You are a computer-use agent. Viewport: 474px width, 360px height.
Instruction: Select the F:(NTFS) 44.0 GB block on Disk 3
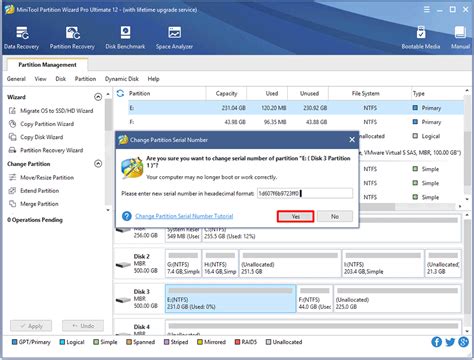pos(315,299)
